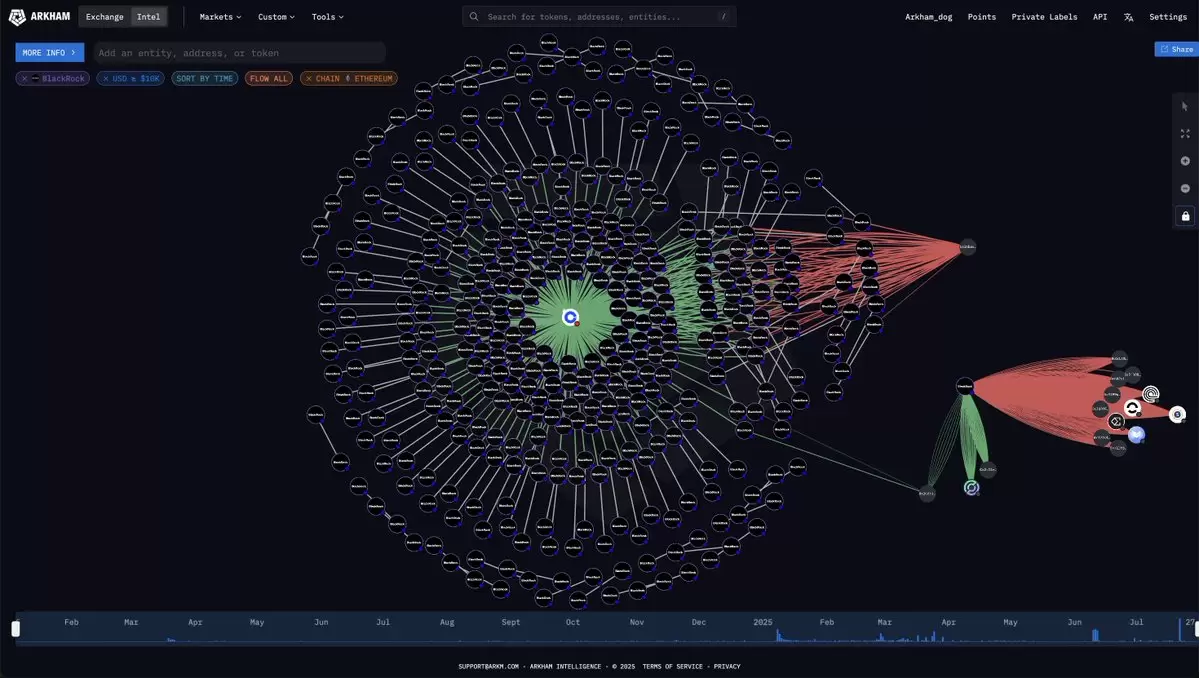
Task: Jump to Nov on the timeline
Action: pos(636,622)
